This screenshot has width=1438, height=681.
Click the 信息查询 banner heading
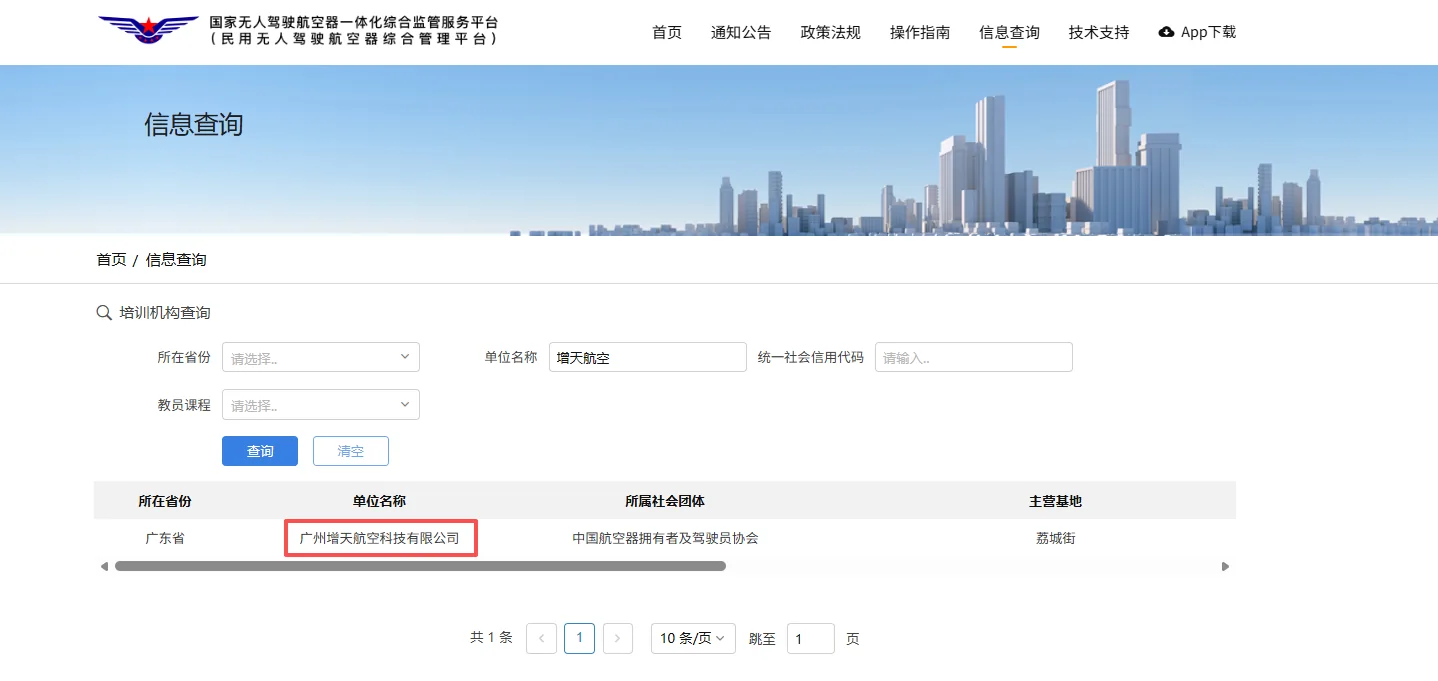(194, 125)
